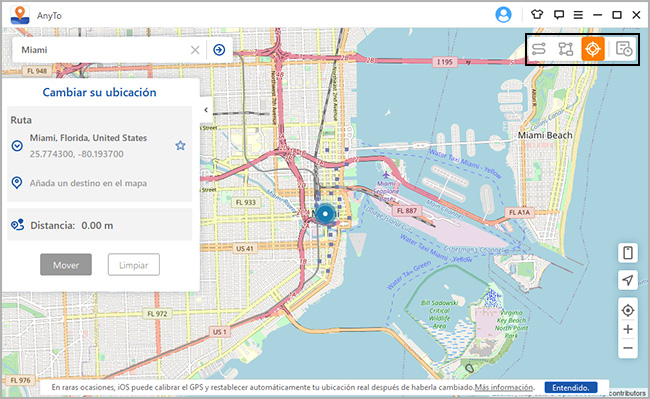Click the Mover button
Image resolution: width=650 pixels, height=399 pixels.
66,265
